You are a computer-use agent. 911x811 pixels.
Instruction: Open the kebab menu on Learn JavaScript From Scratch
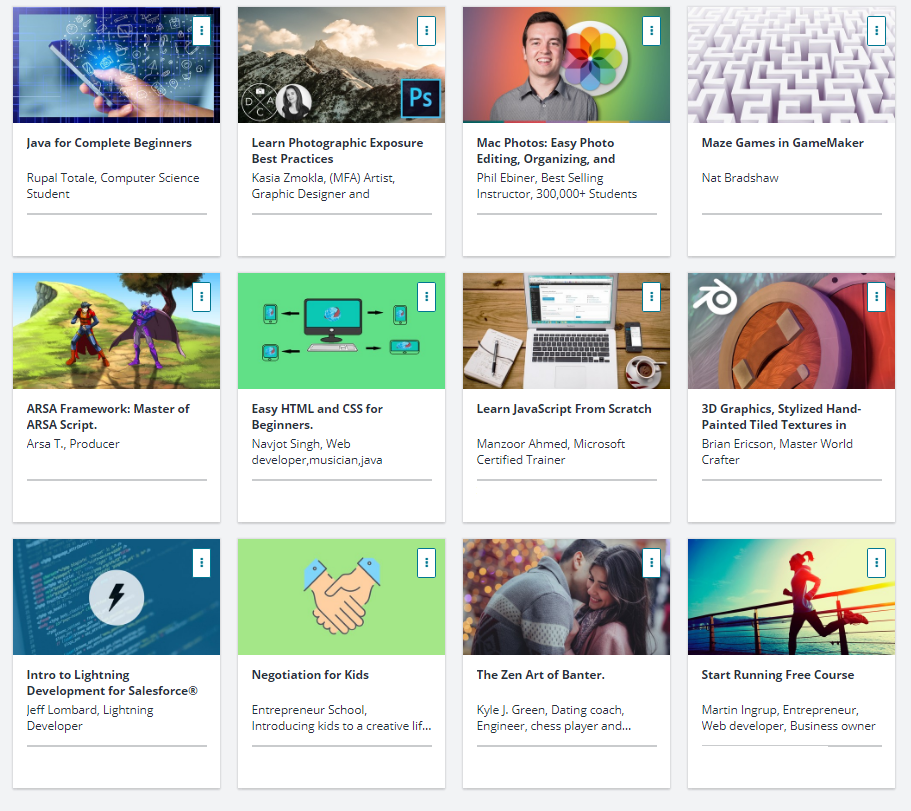[651, 296]
